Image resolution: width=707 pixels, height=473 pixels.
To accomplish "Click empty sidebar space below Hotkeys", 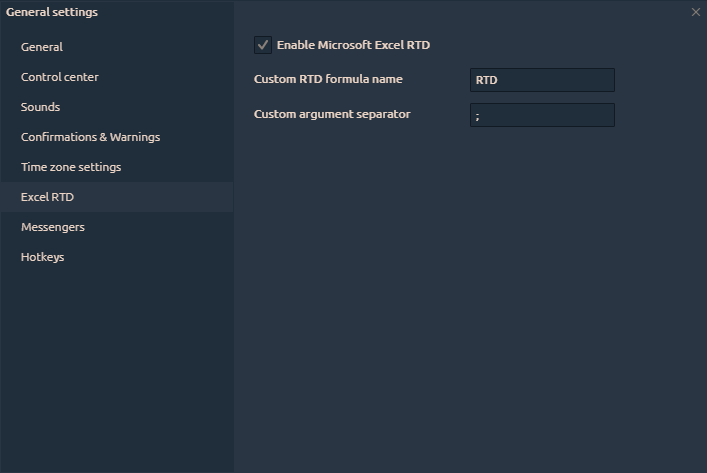I will click(116, 370).
